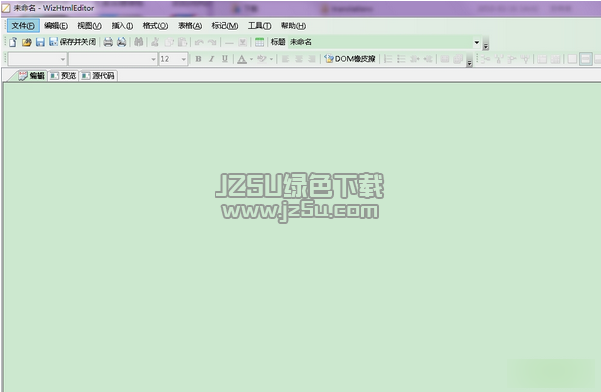This screenshot has width=601, height=392.
Task: Open the highlight color dropdown arrow
Action: pyautogui.click(x=271, y=59)
